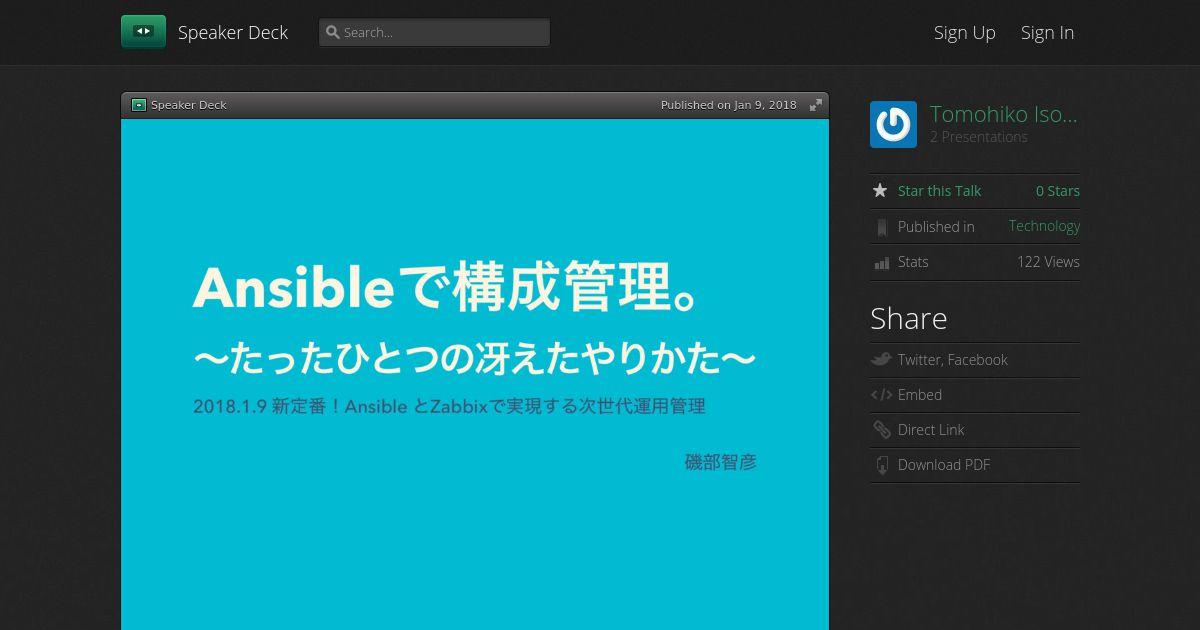
Task: Click the 0 Stars count
Action: (x=1058, y=191)
